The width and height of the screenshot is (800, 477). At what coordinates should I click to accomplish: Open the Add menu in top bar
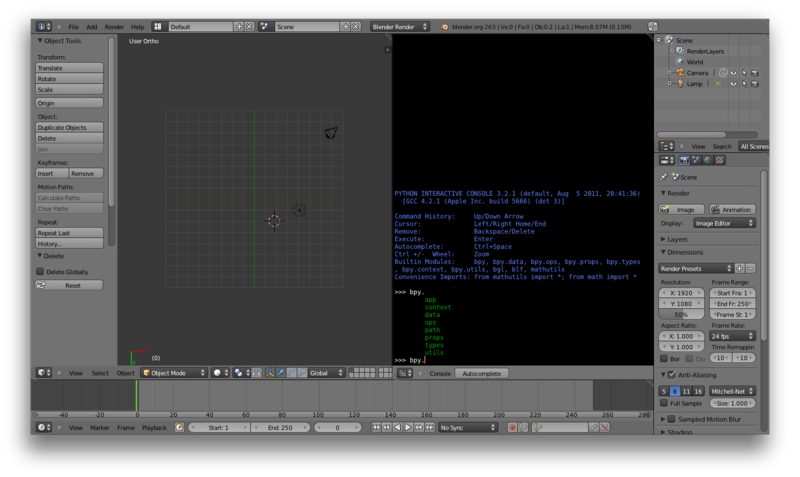tap(92, 27)
